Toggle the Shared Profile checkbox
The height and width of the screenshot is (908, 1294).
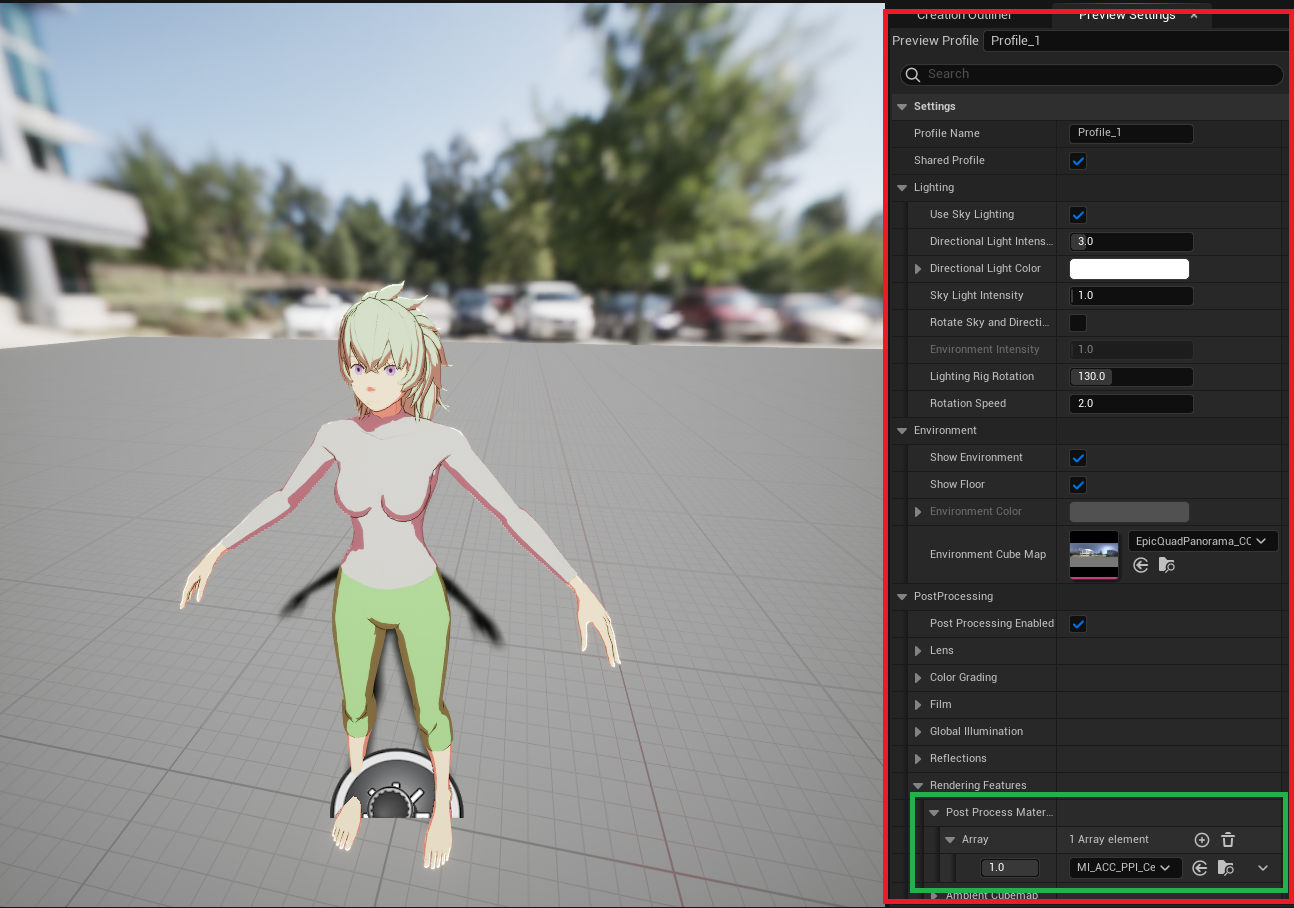click(x=1078, y=161)
